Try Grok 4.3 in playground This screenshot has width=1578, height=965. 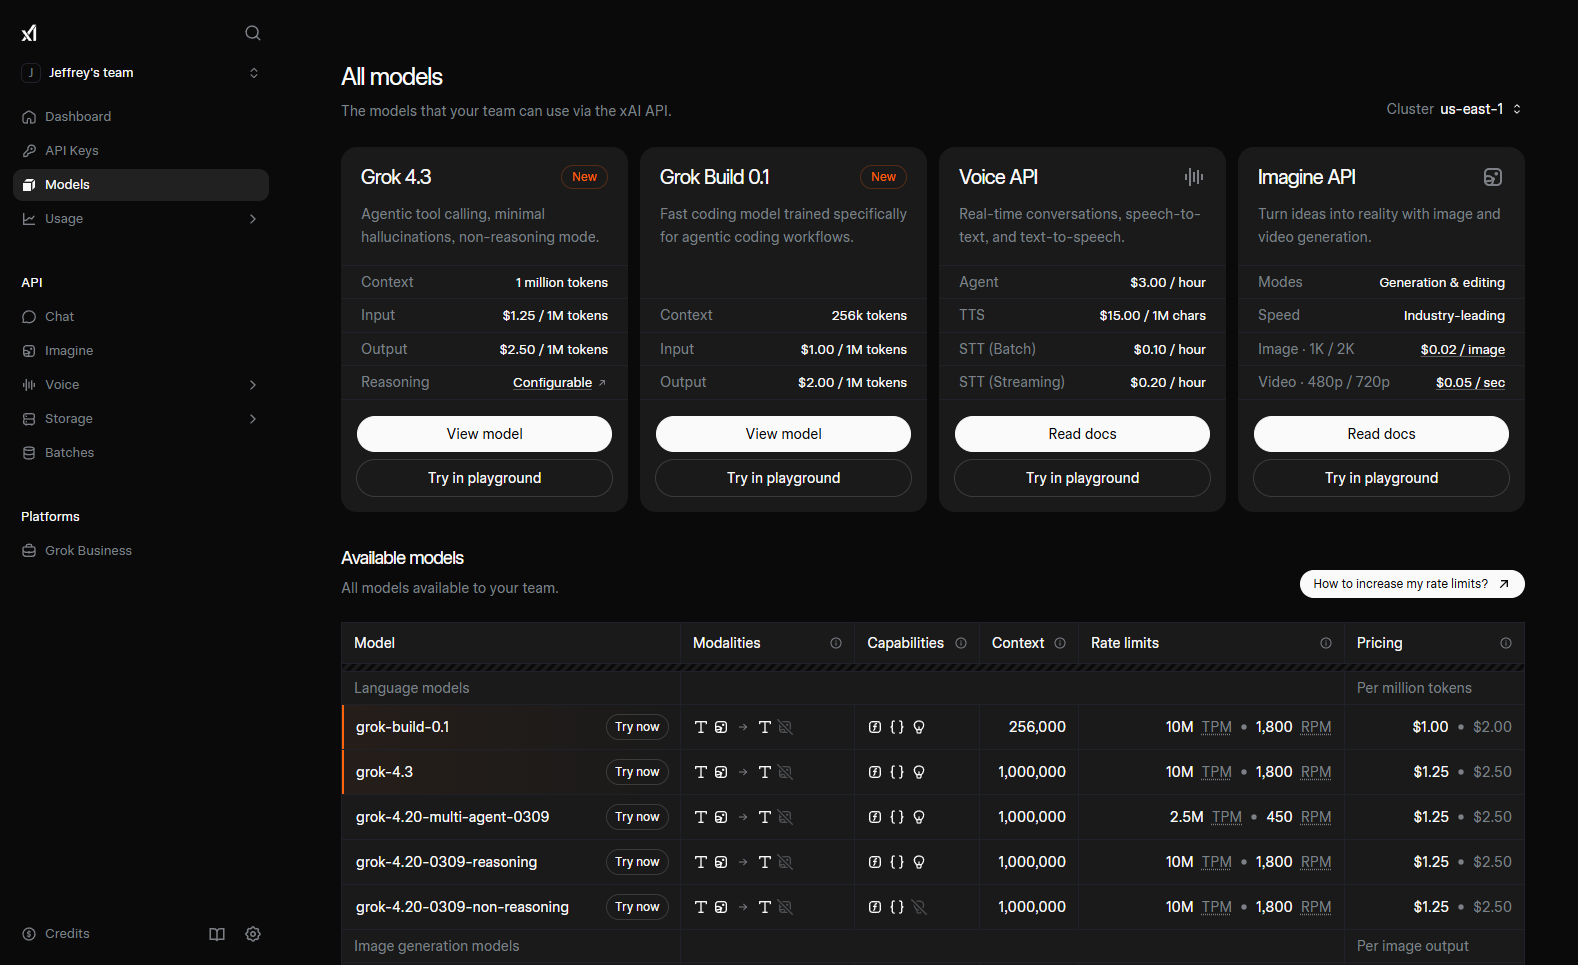tap(484, 478)
